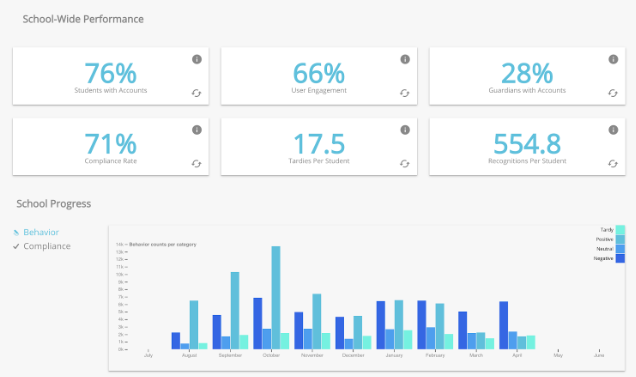The width and height of the screenshot is (636, 377).
Task: Click the October axis label
Action: coord(271,355)
